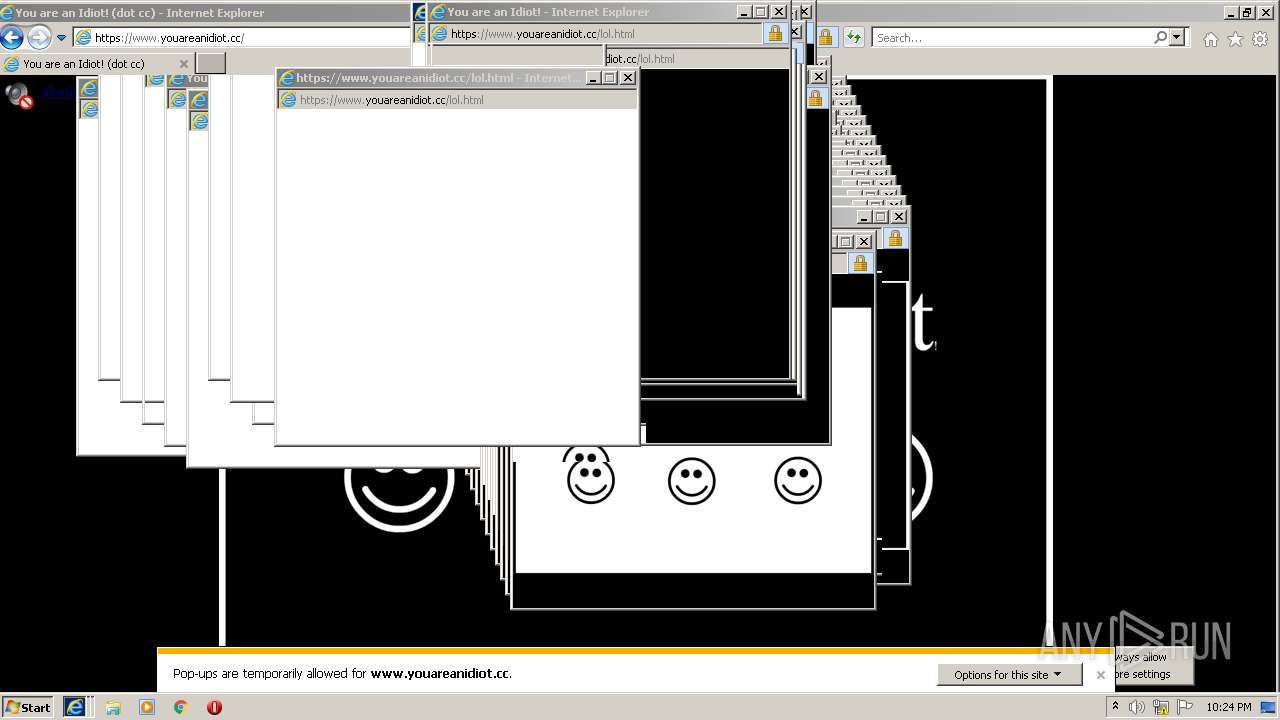
Task: Click the Search box in the main window
Action: click(1012, 38)
